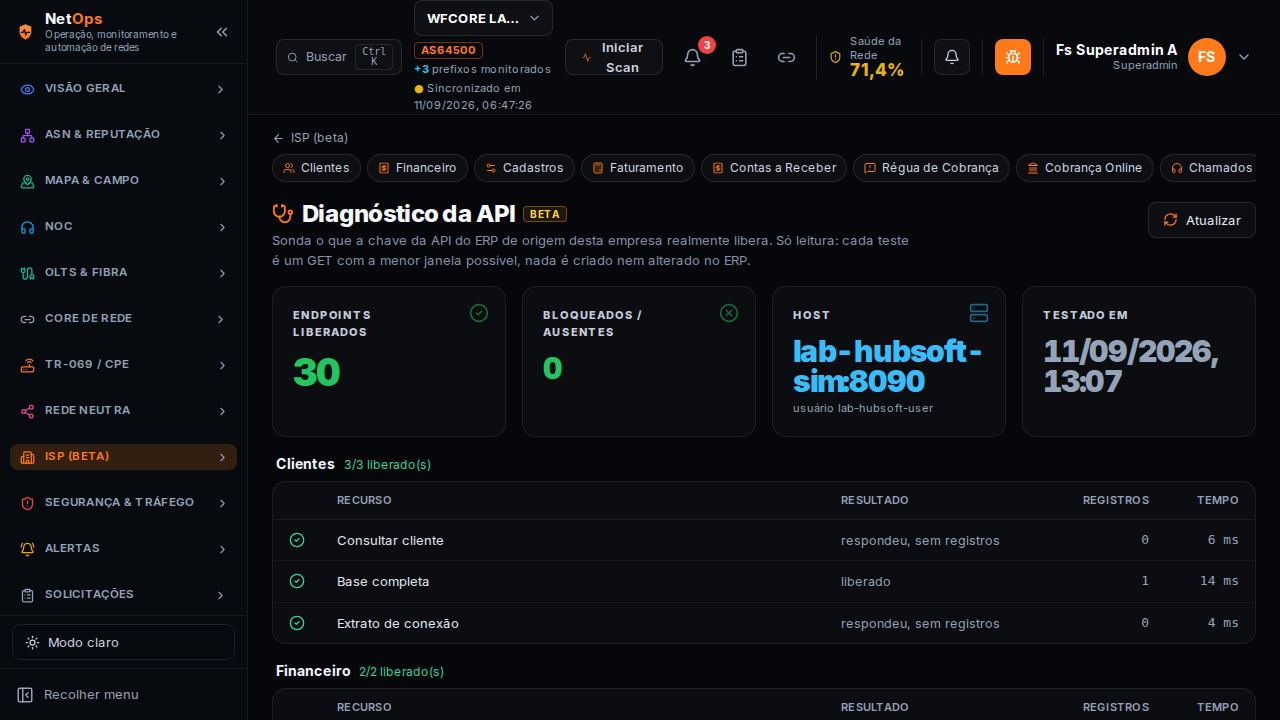Open the WFCORE LA... tenant dropdown
Screen dimensions: 1280x720
483,18
